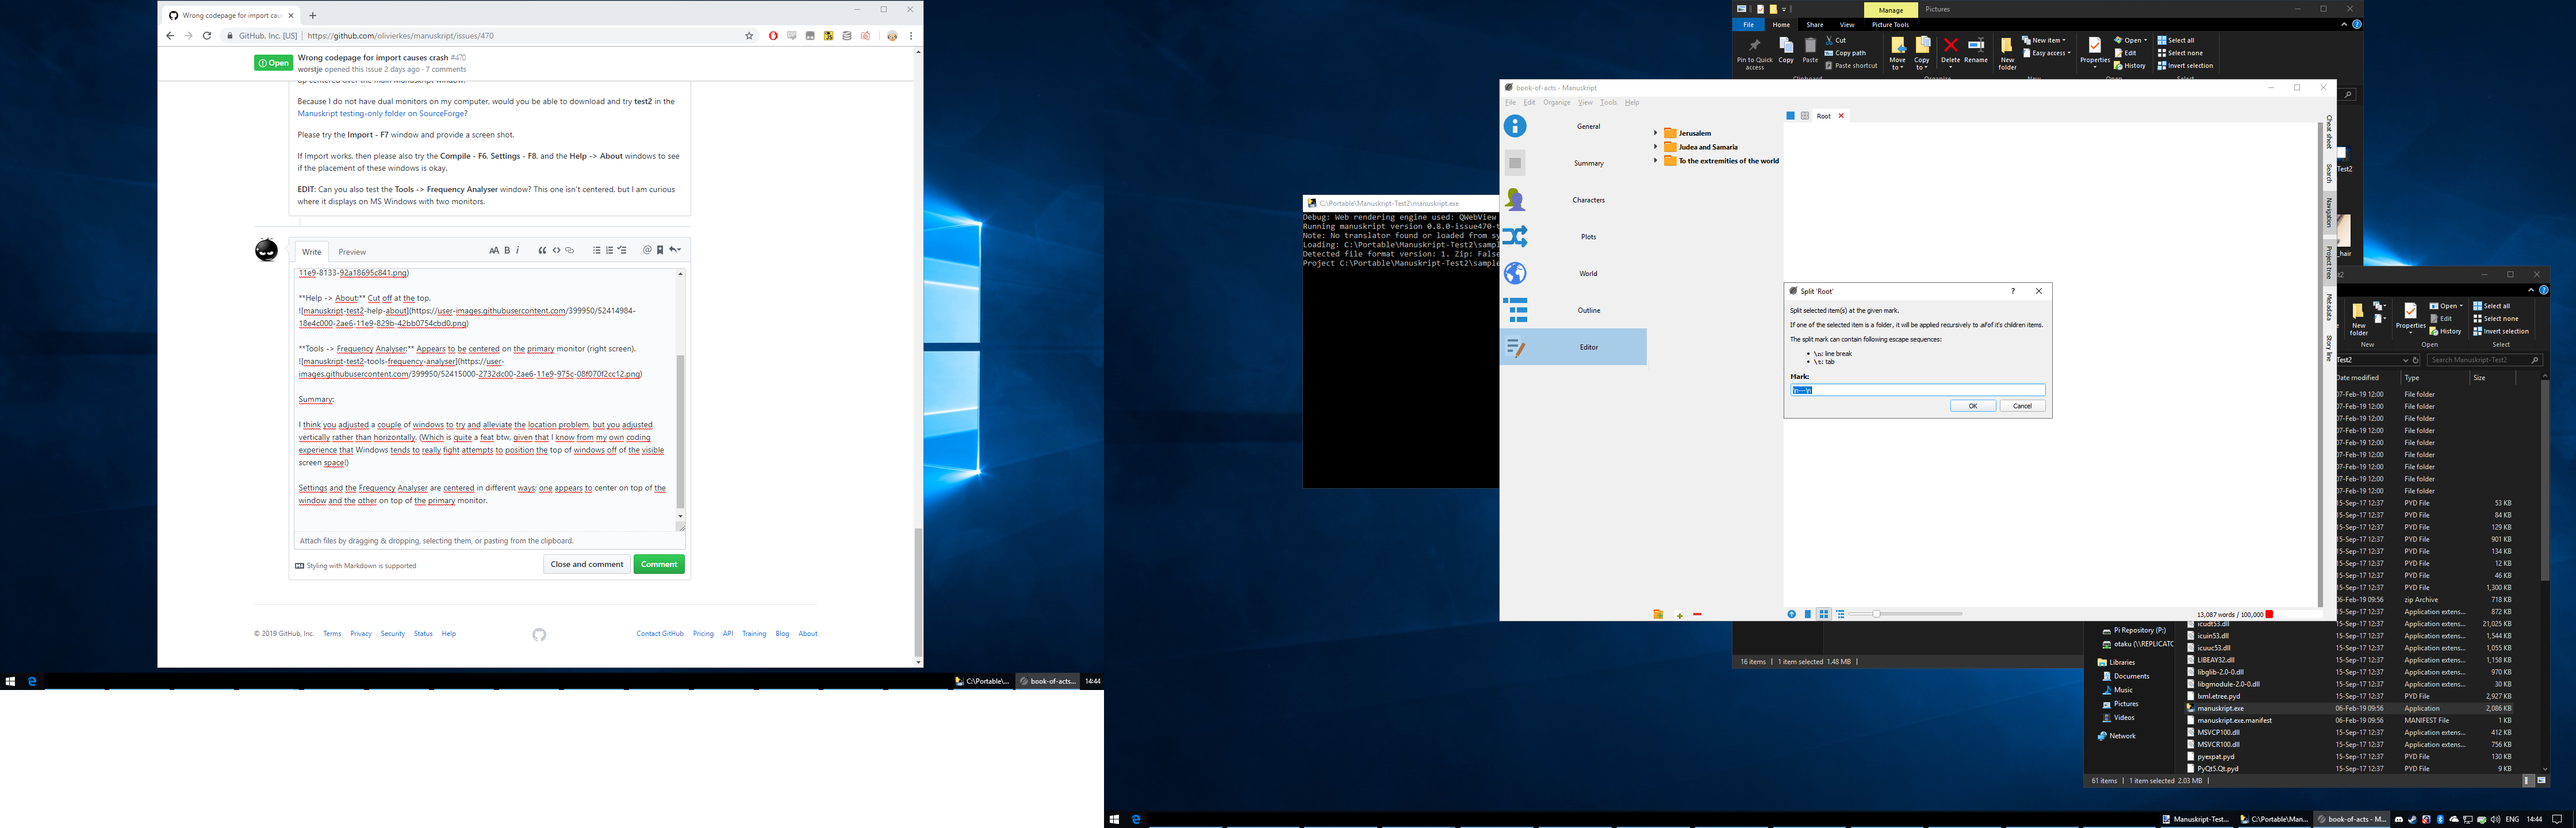Open the Characters panel in Manuskript
The height and width of the screenshot is (828, 2576).
(1516, 199)
